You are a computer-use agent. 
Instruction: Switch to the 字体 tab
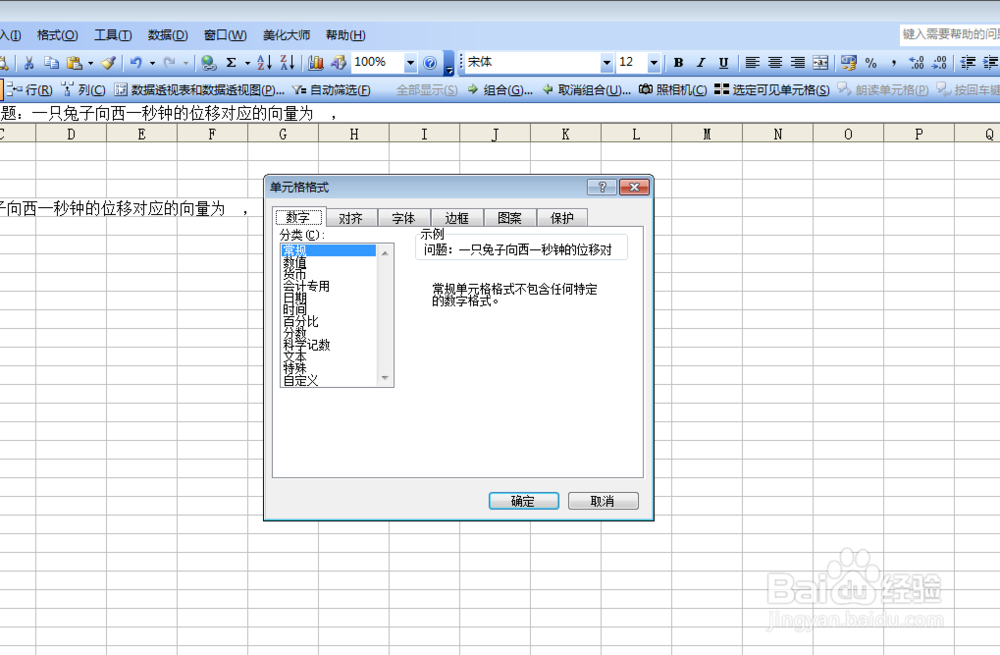[404, 218]
